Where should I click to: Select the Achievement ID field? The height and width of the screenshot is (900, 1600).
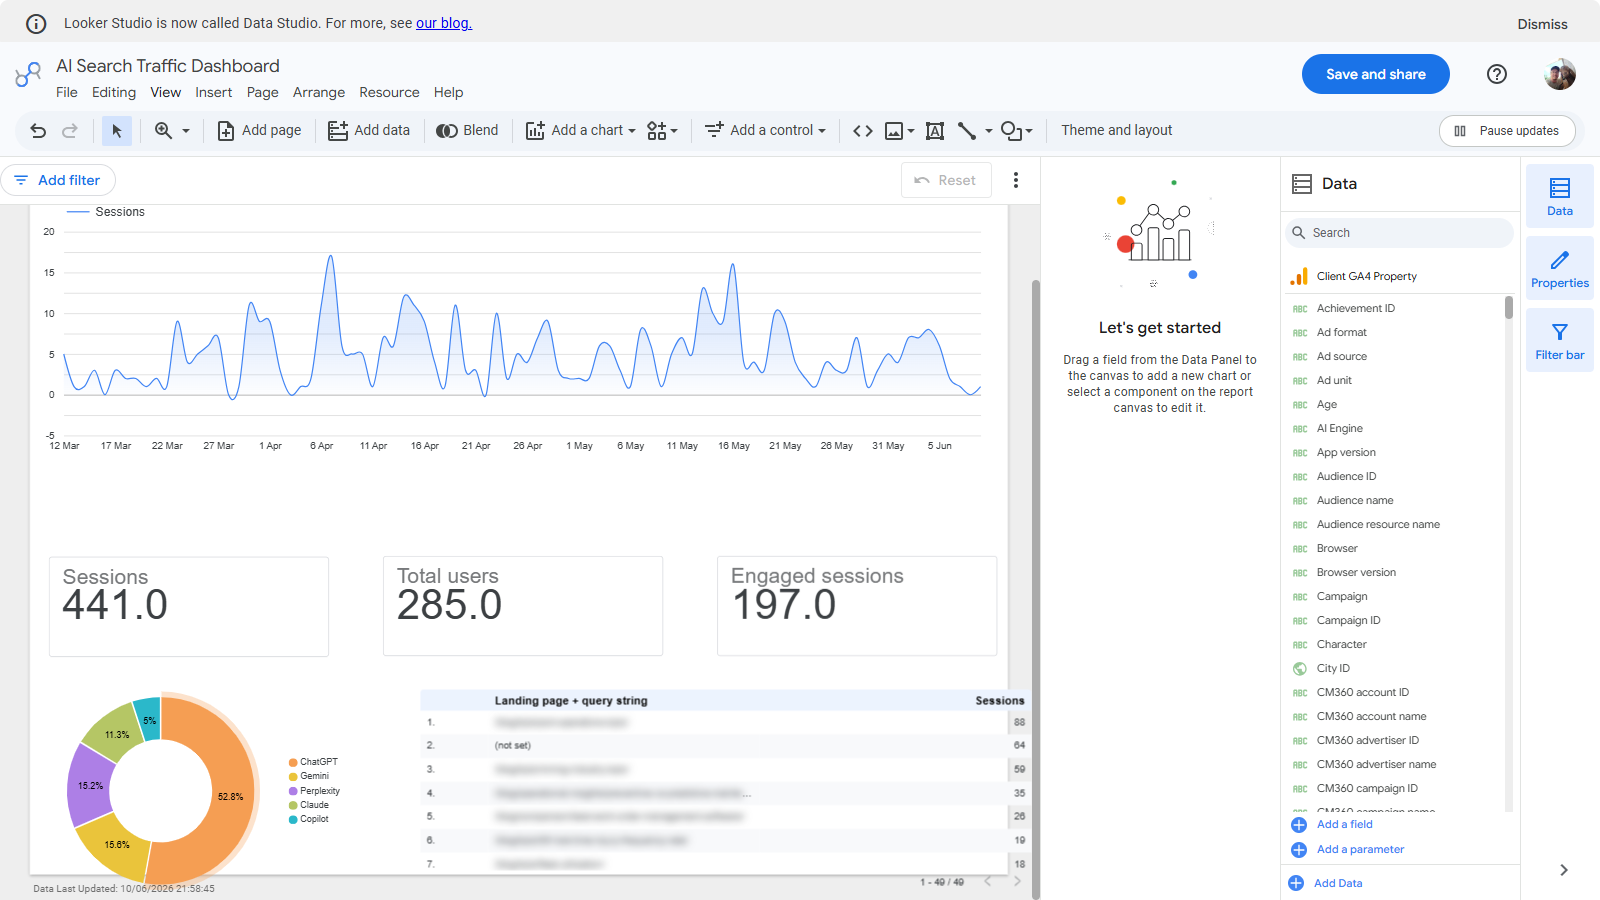tap(1355, 308)
